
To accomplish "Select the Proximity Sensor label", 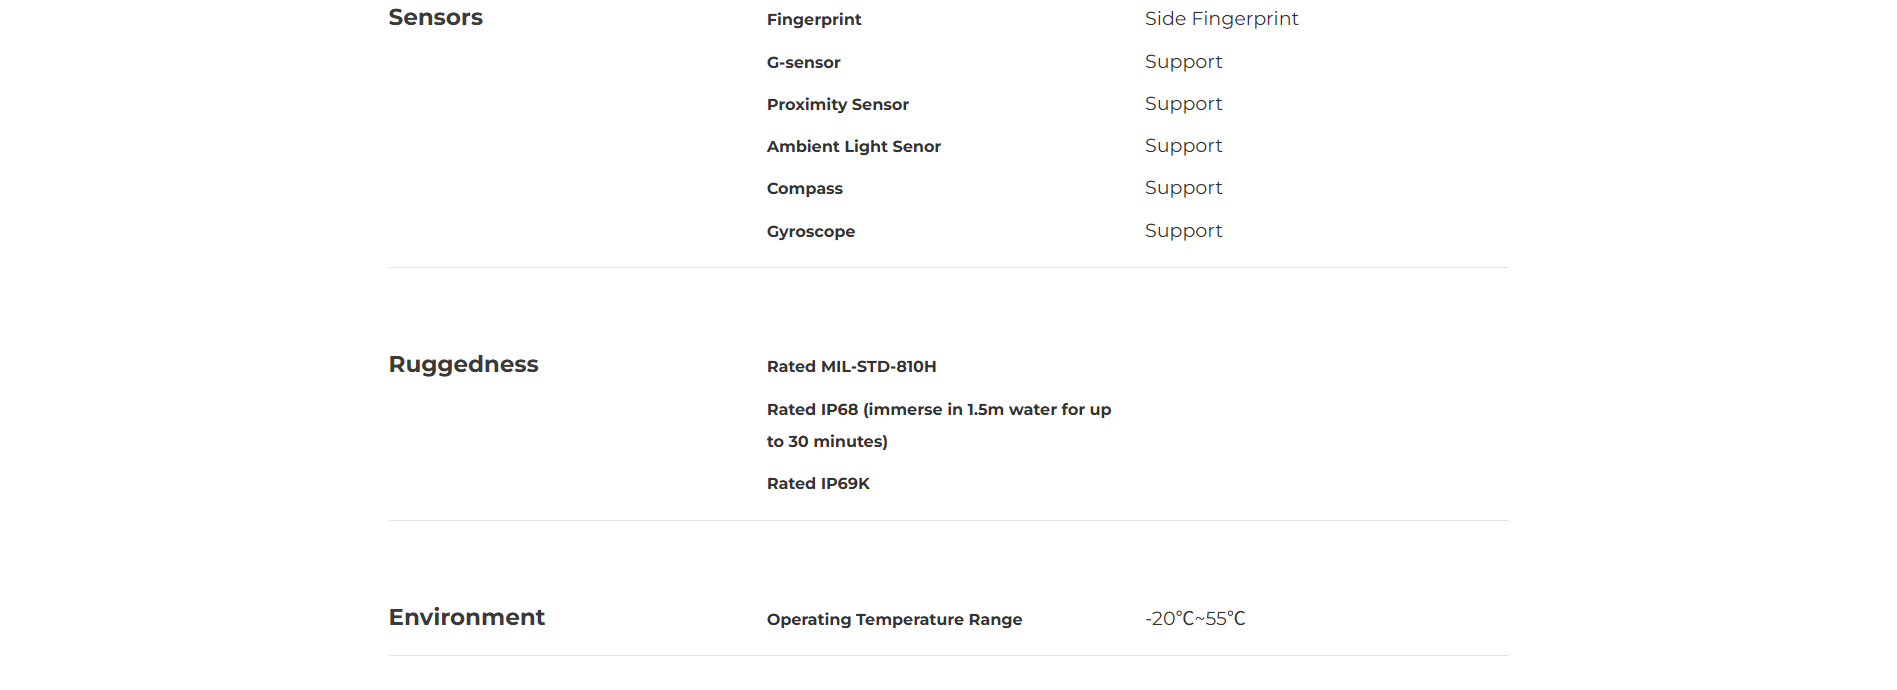I will 837,104.
